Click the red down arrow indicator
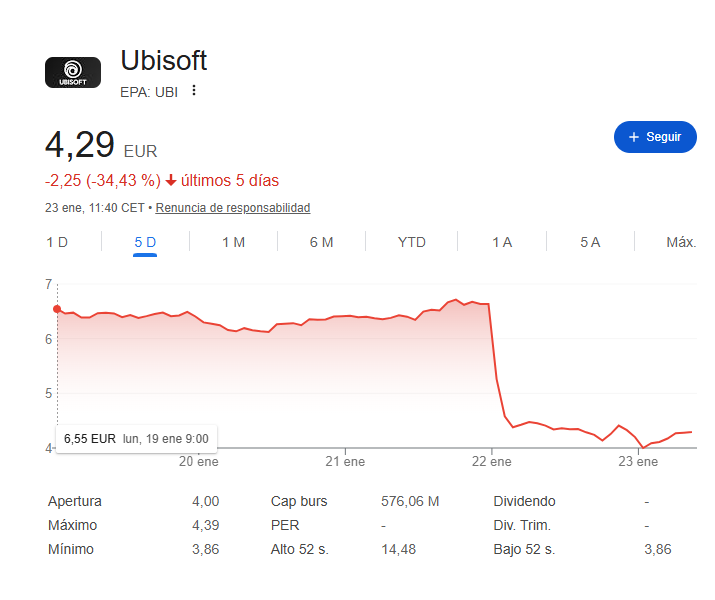This screenshot has width=715, height=600. coord(171,181)
